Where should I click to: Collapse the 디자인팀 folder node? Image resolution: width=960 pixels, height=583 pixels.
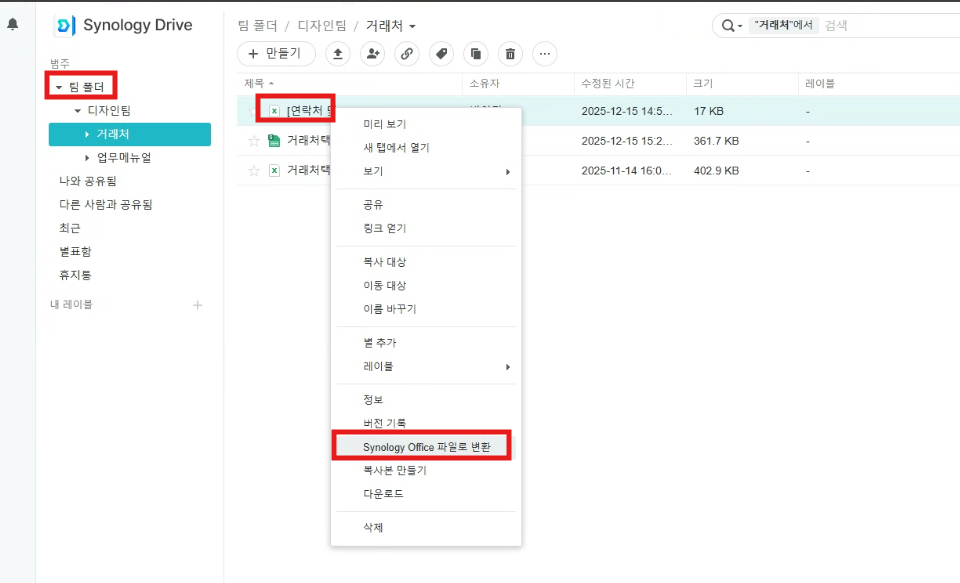[x=78, y=111]
